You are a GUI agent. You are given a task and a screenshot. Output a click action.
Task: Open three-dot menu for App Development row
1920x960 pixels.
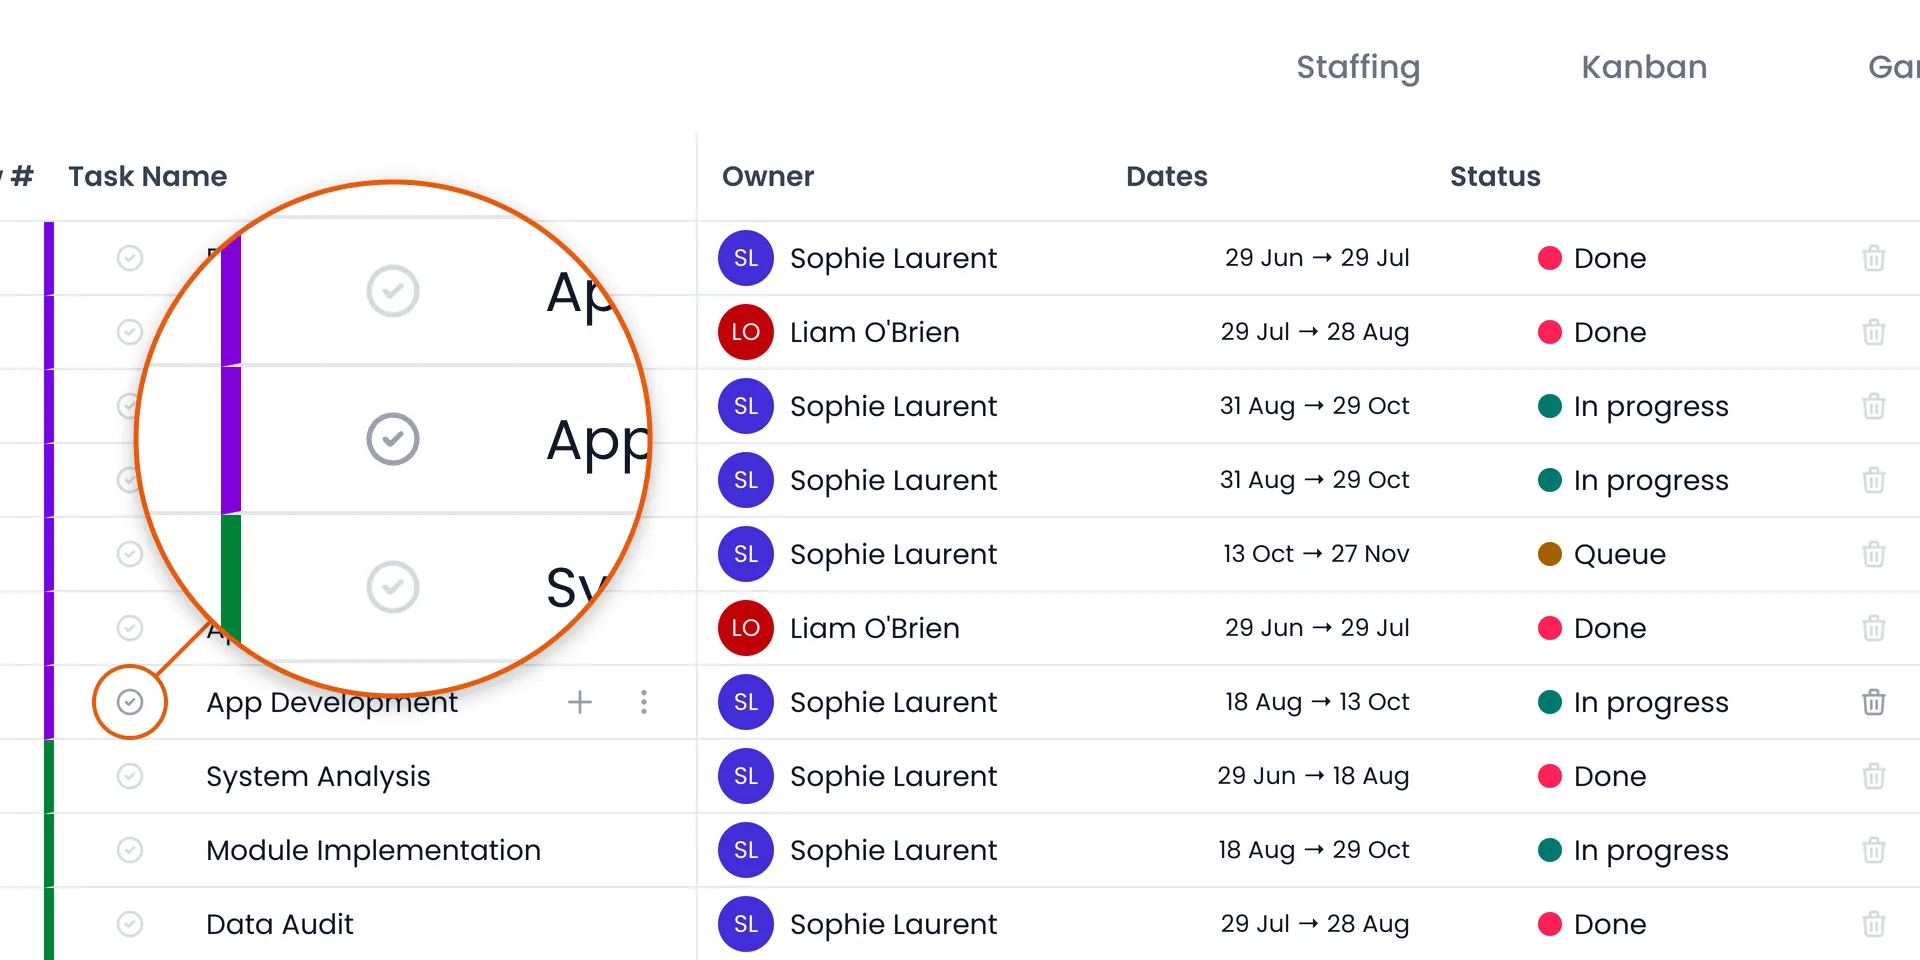point(644,702)
